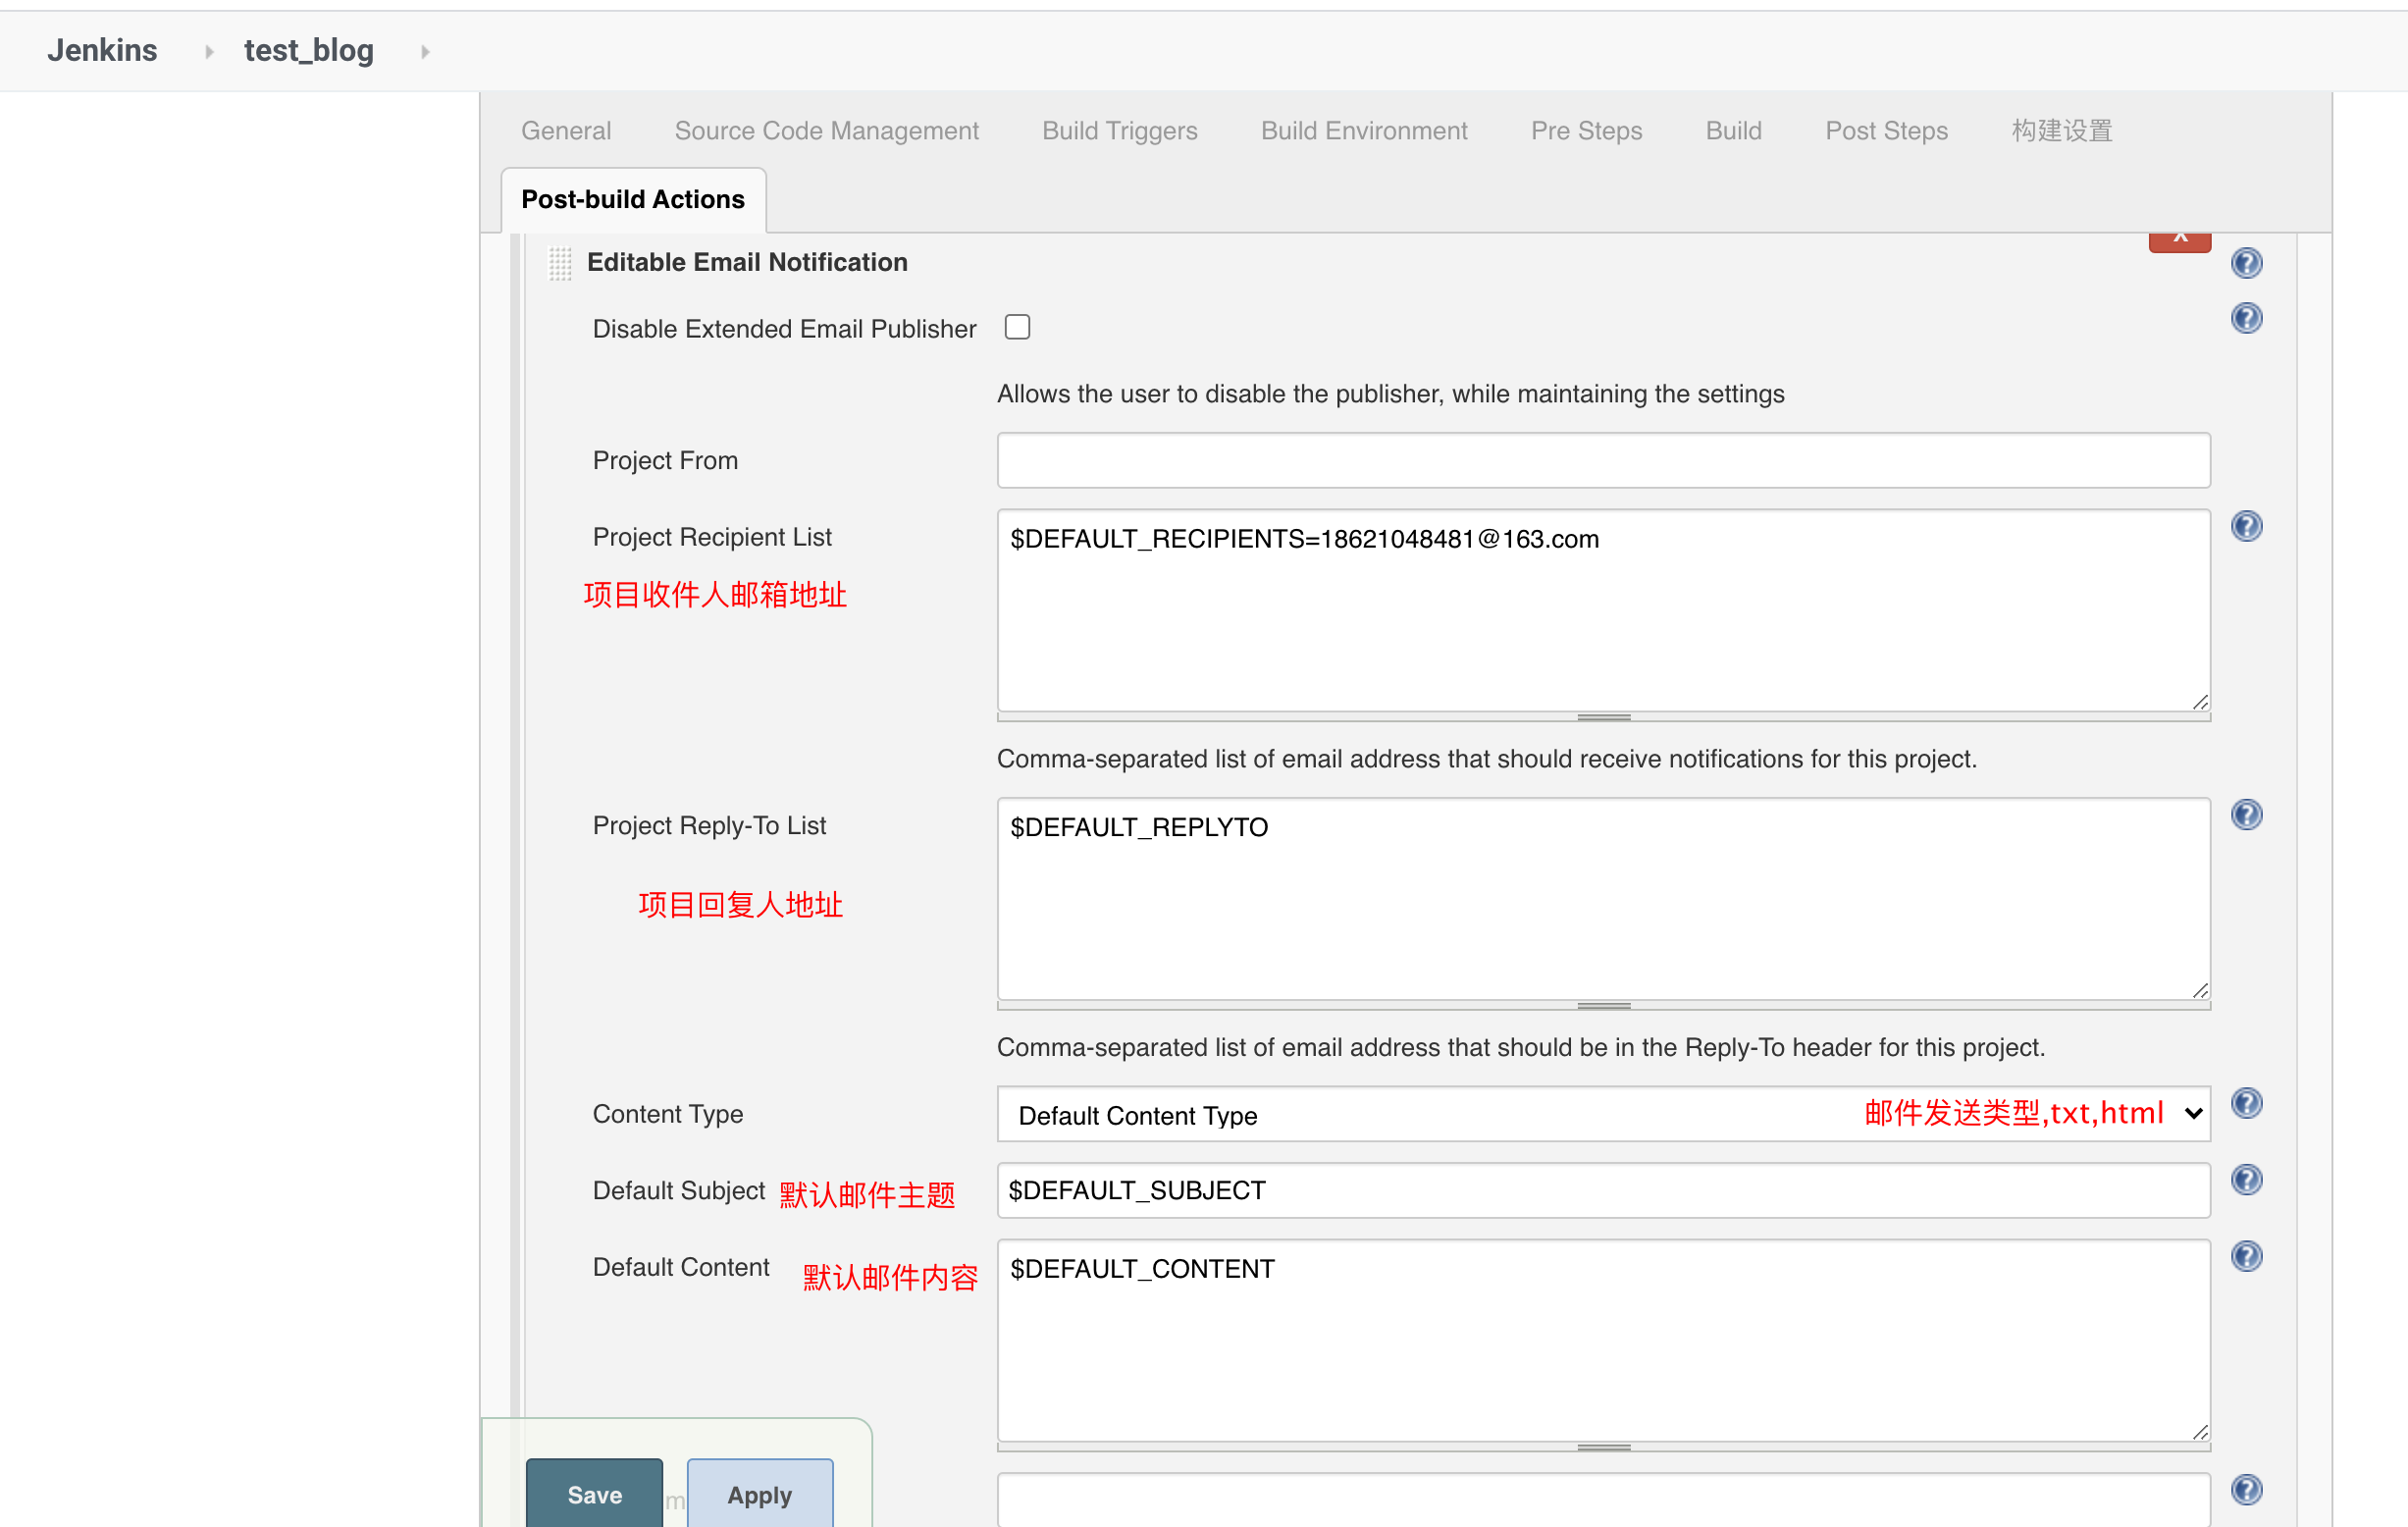Click the Apply button

pos(759,1494)
